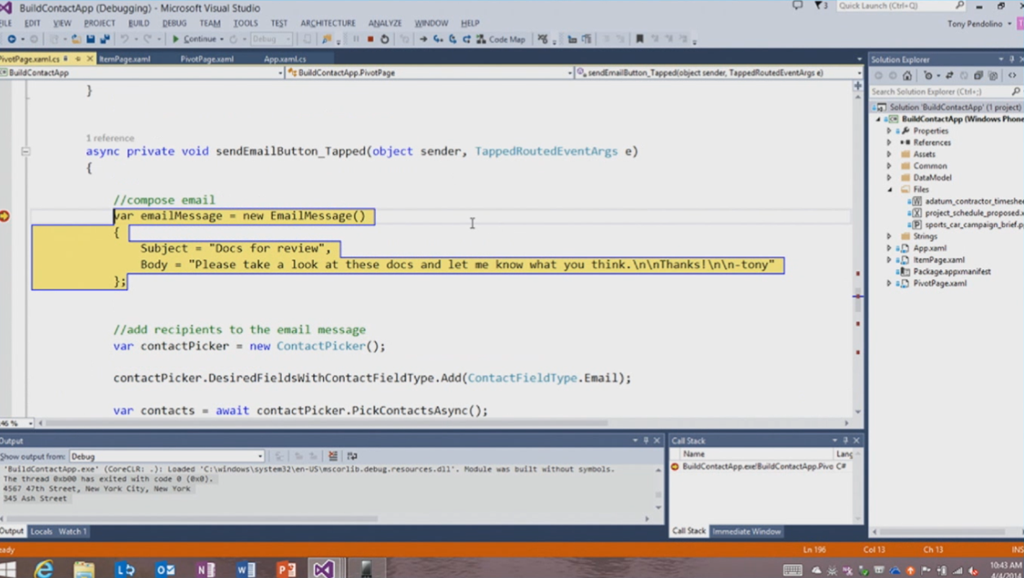Image resolution: width=1024 pixels, height=578 pixels.
Task: Select sports_car_campaign_brief file
Action: tap(974, 225)
